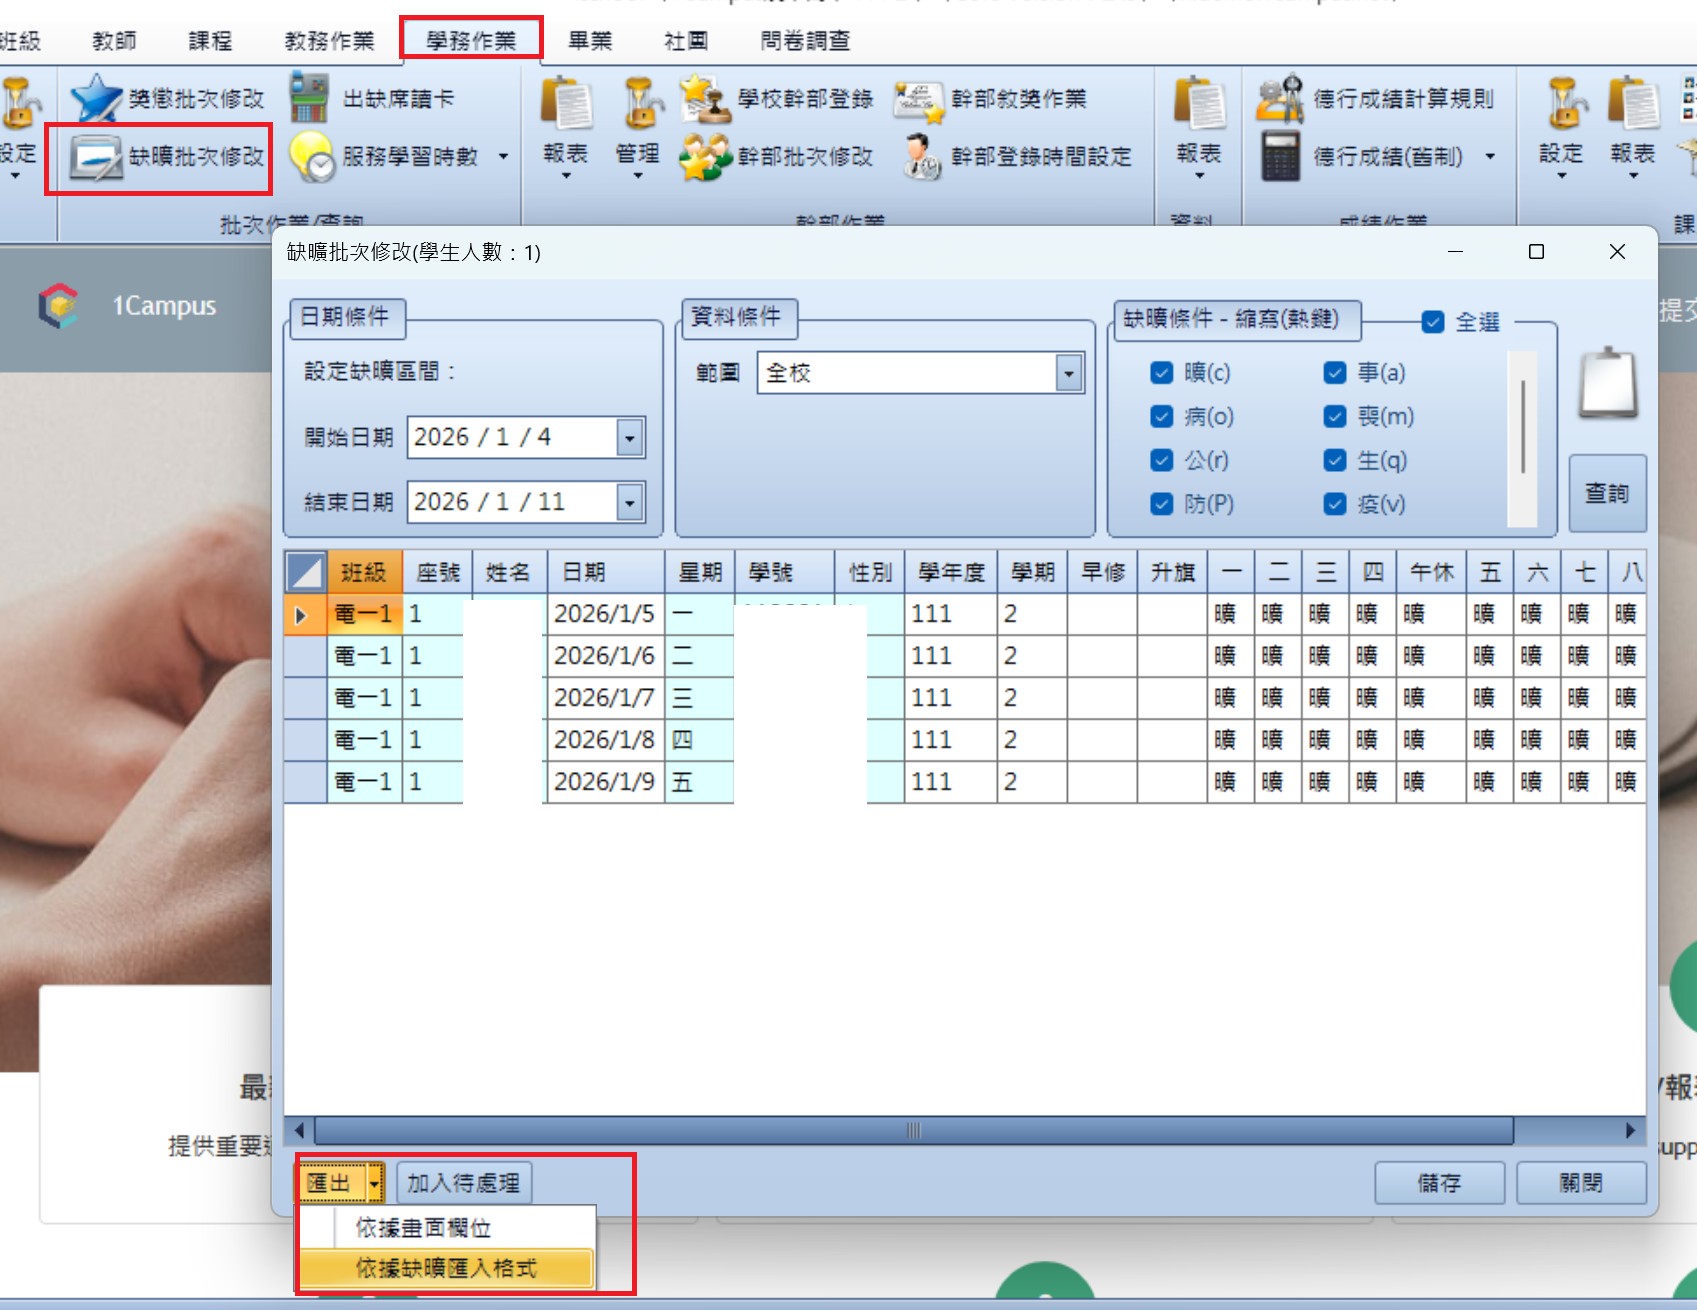Switch to 社團 ribbon tab
The height and width of the screenshot is (1310, 1697).
point(686,41)
